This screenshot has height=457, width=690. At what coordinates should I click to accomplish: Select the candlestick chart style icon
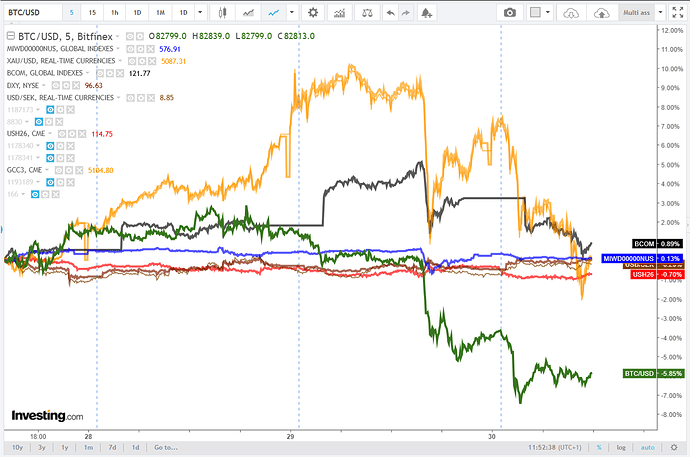222,13
